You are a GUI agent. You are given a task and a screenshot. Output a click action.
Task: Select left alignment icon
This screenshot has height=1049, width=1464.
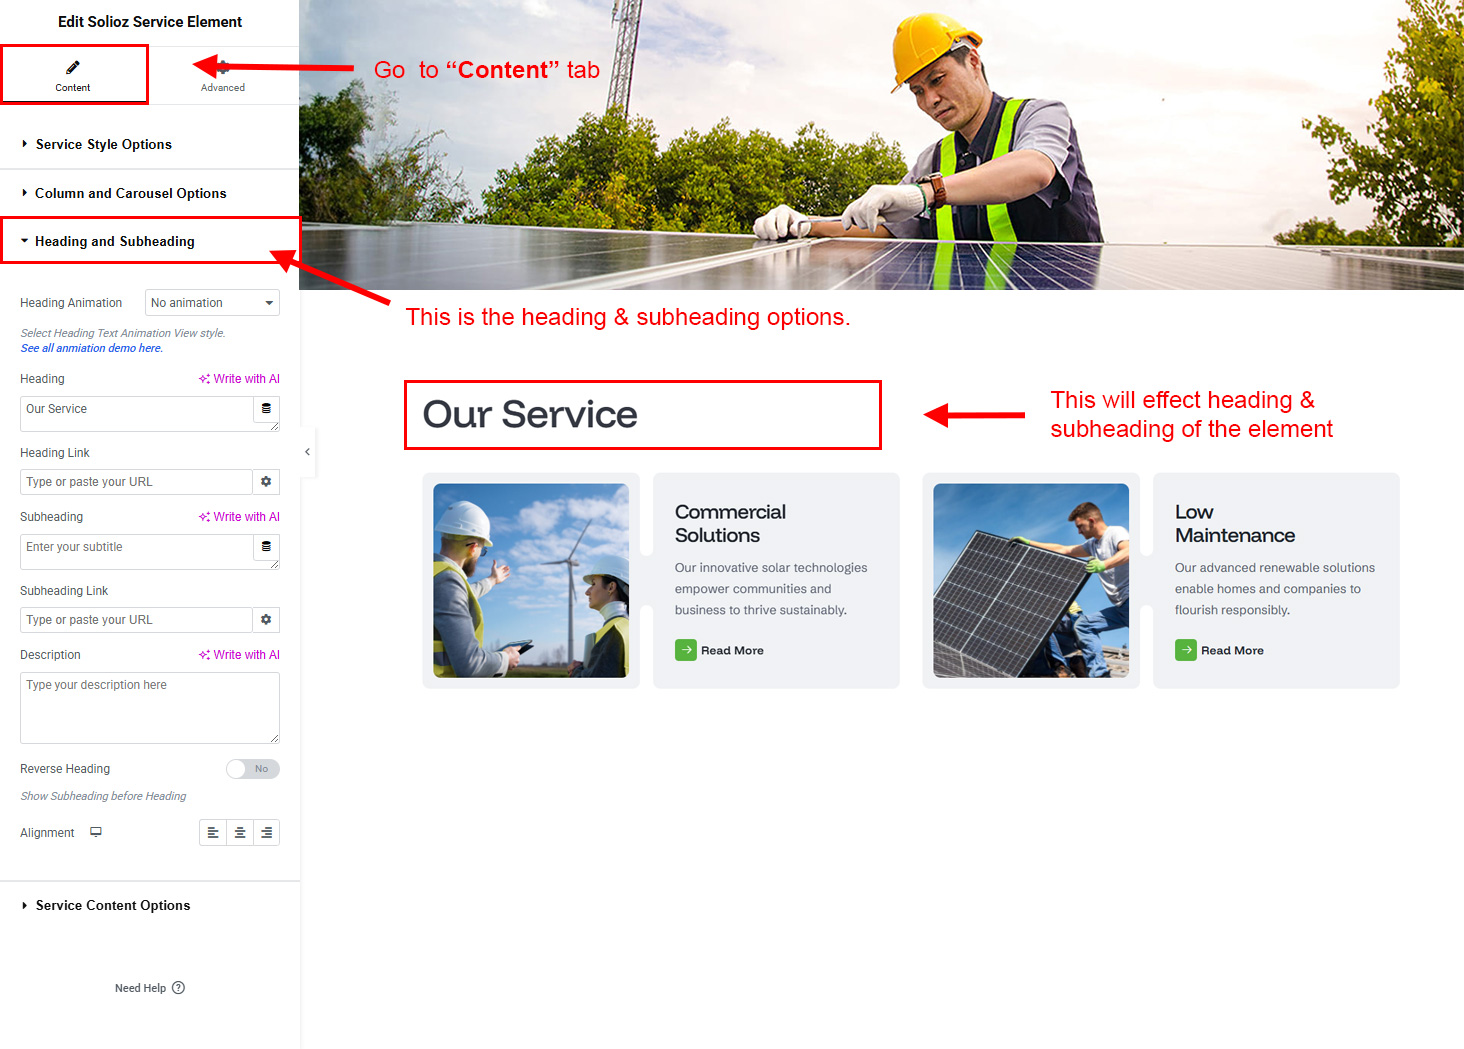[213, 833]
